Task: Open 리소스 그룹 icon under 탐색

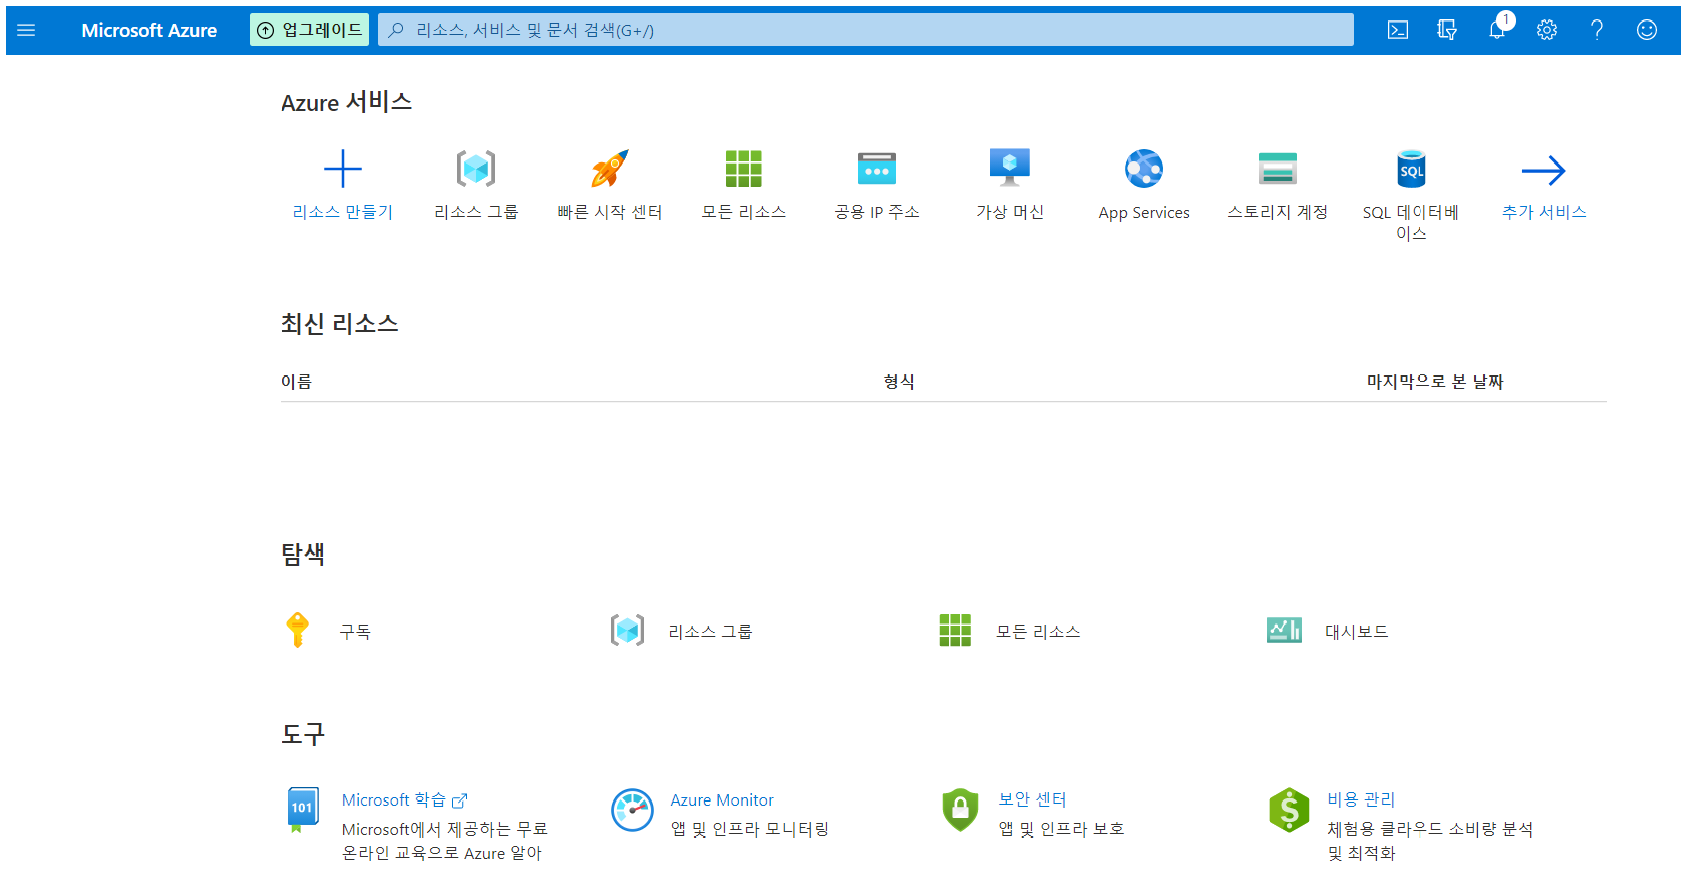Action: 627,630
